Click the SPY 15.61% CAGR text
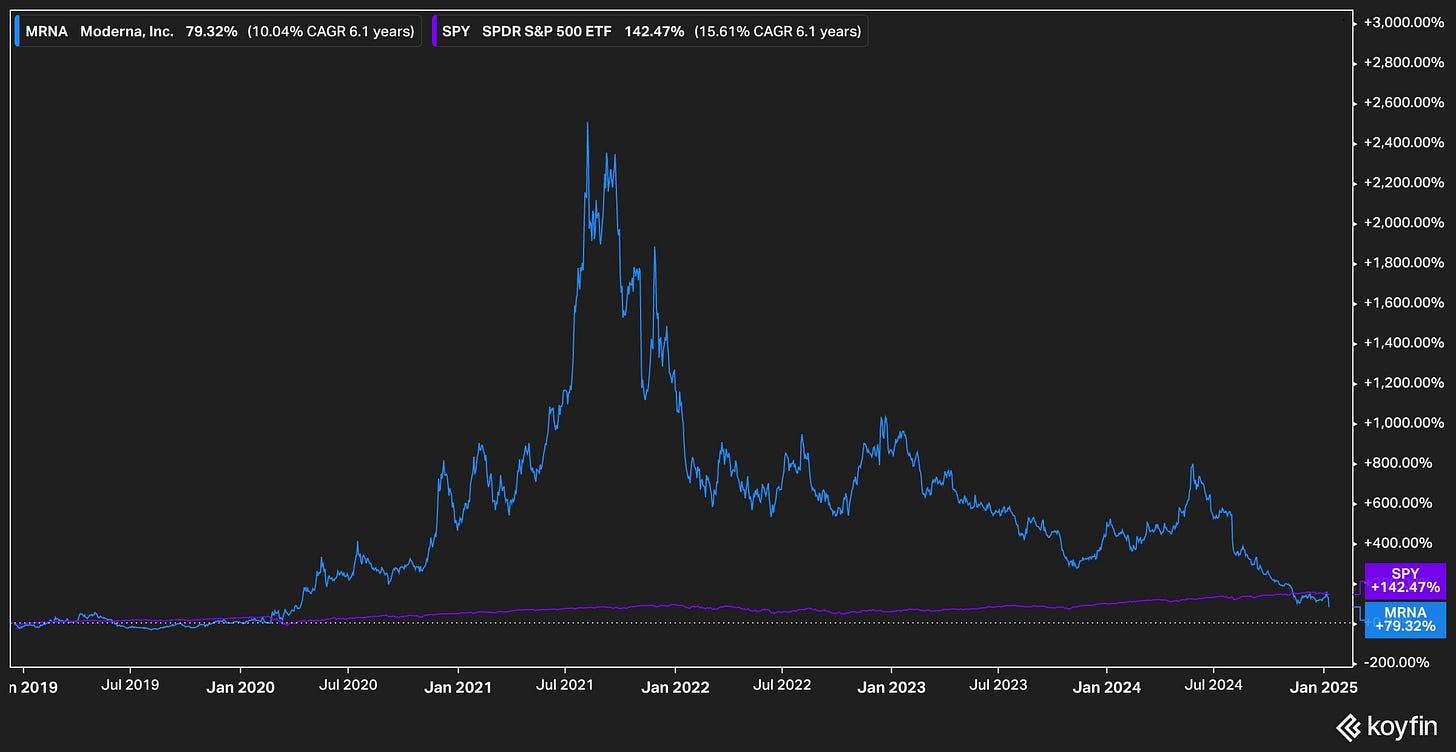This screenshot has width=1456, height=752. coord(777,31)
